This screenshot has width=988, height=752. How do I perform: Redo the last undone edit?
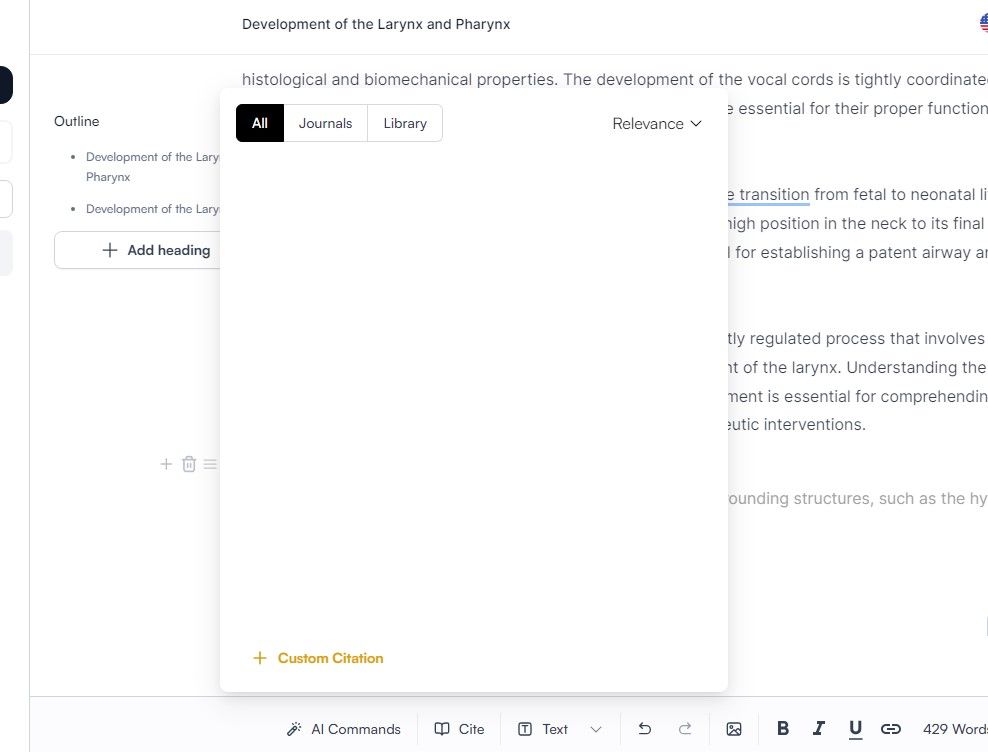(685, 729)
